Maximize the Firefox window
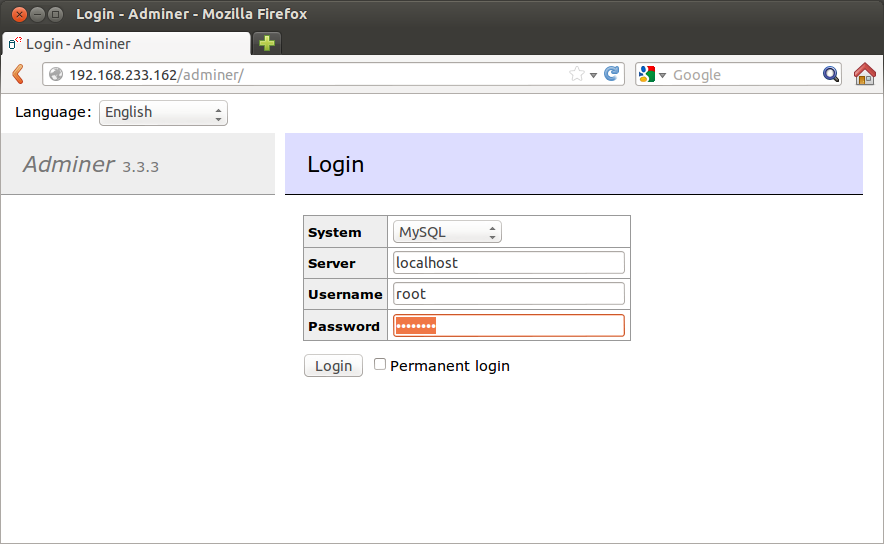Screen dimensions: 884x544 click(55, 14)
